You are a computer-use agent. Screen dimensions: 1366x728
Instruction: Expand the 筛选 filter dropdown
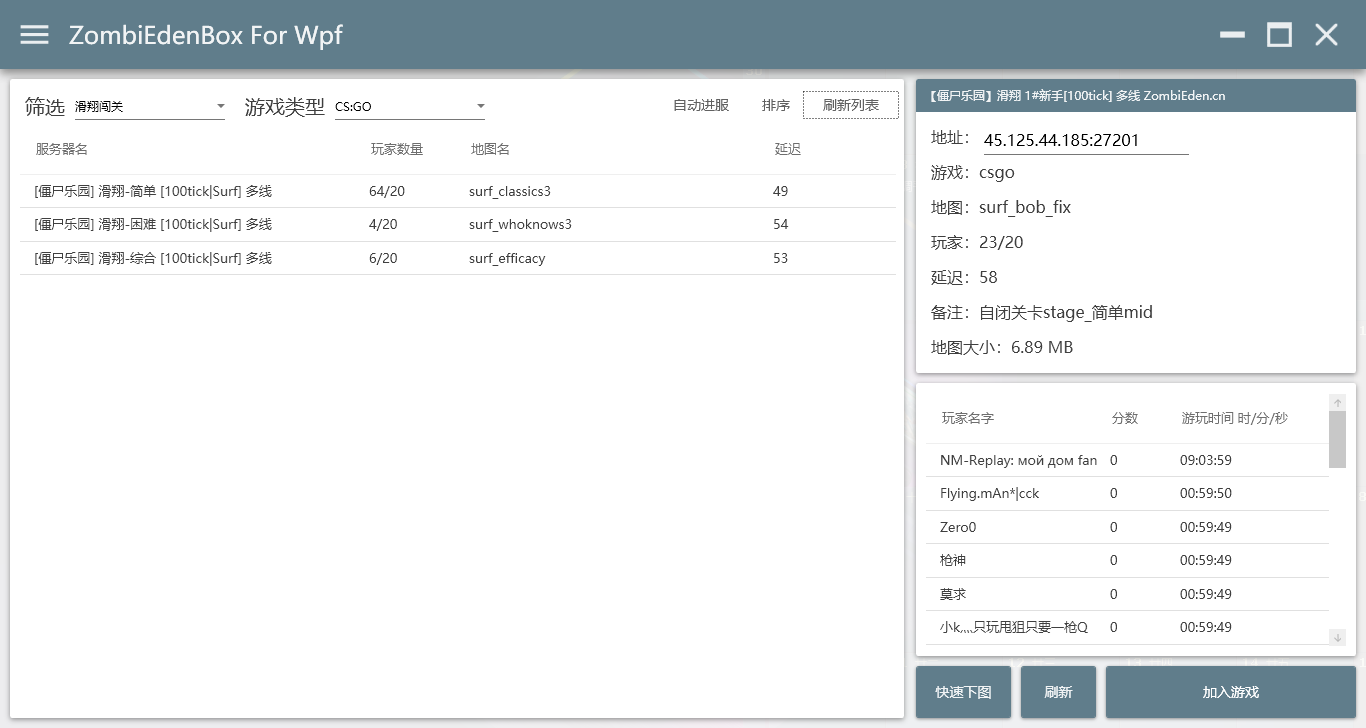(149, 106)
